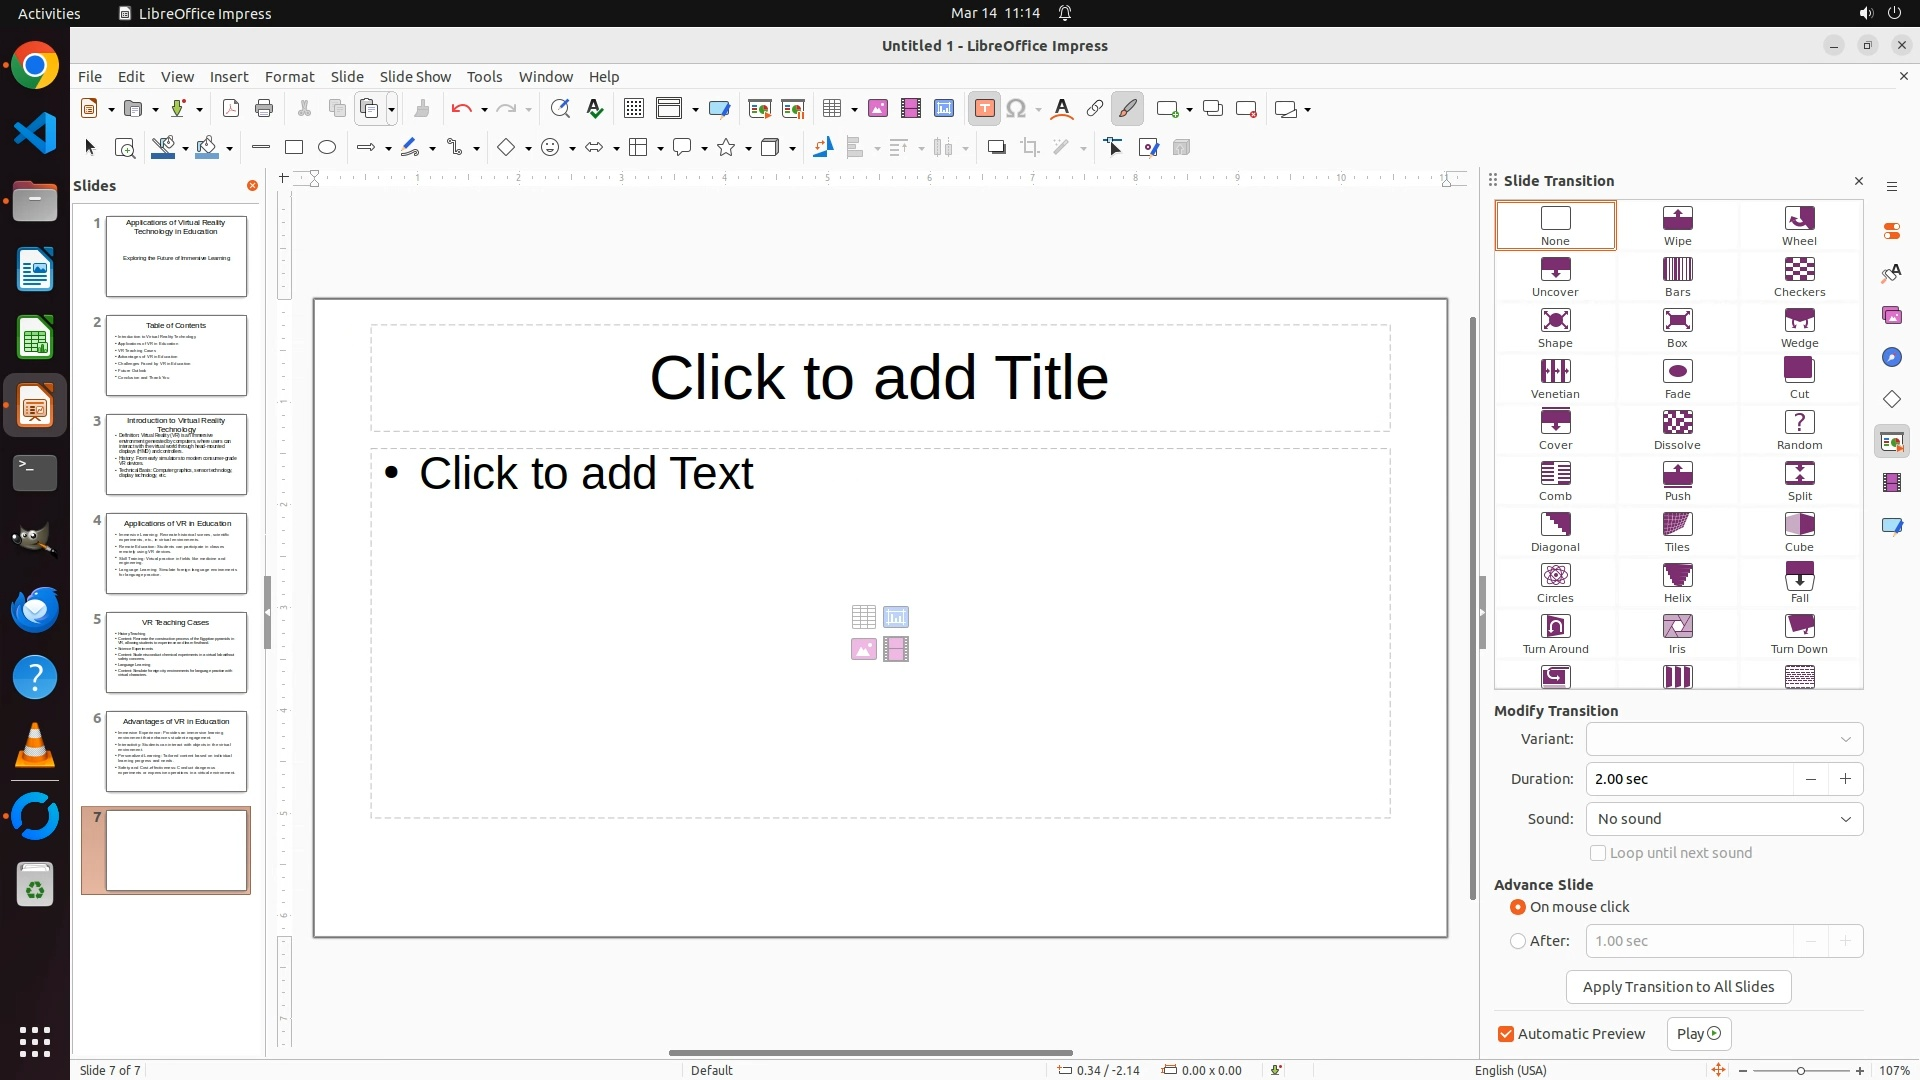The width and height of the screenshot is (1920, 1080).
Task: Expand the Sound dropdown list
Action: [1724, 819]
